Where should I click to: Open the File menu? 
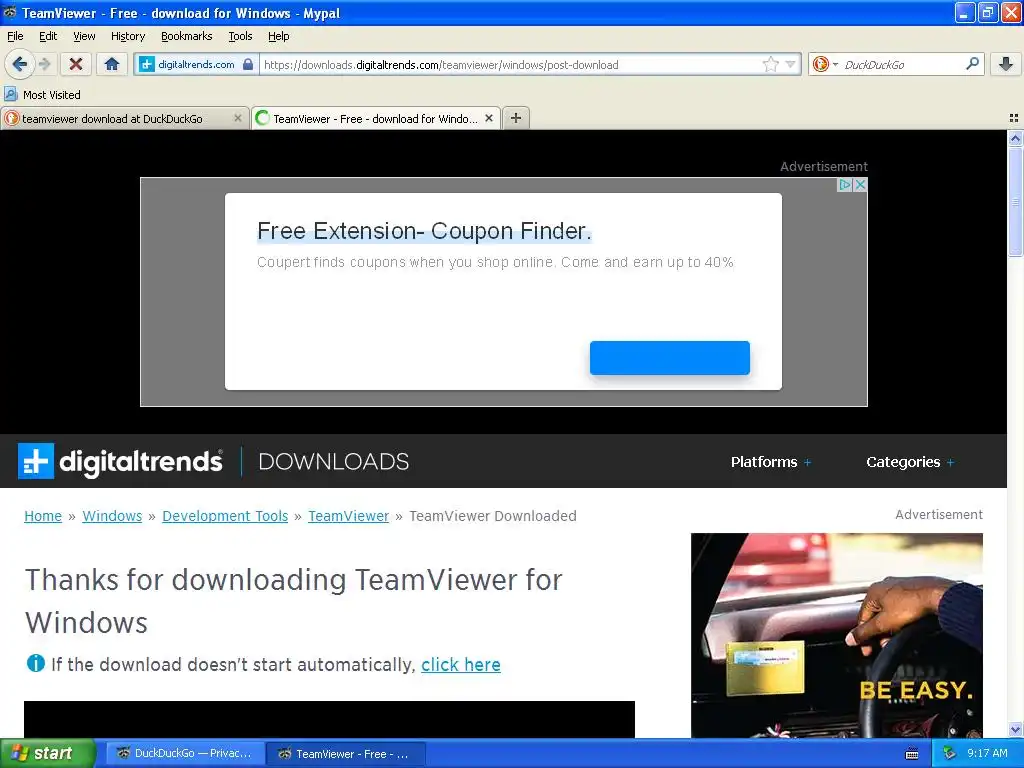click(15, 36)
